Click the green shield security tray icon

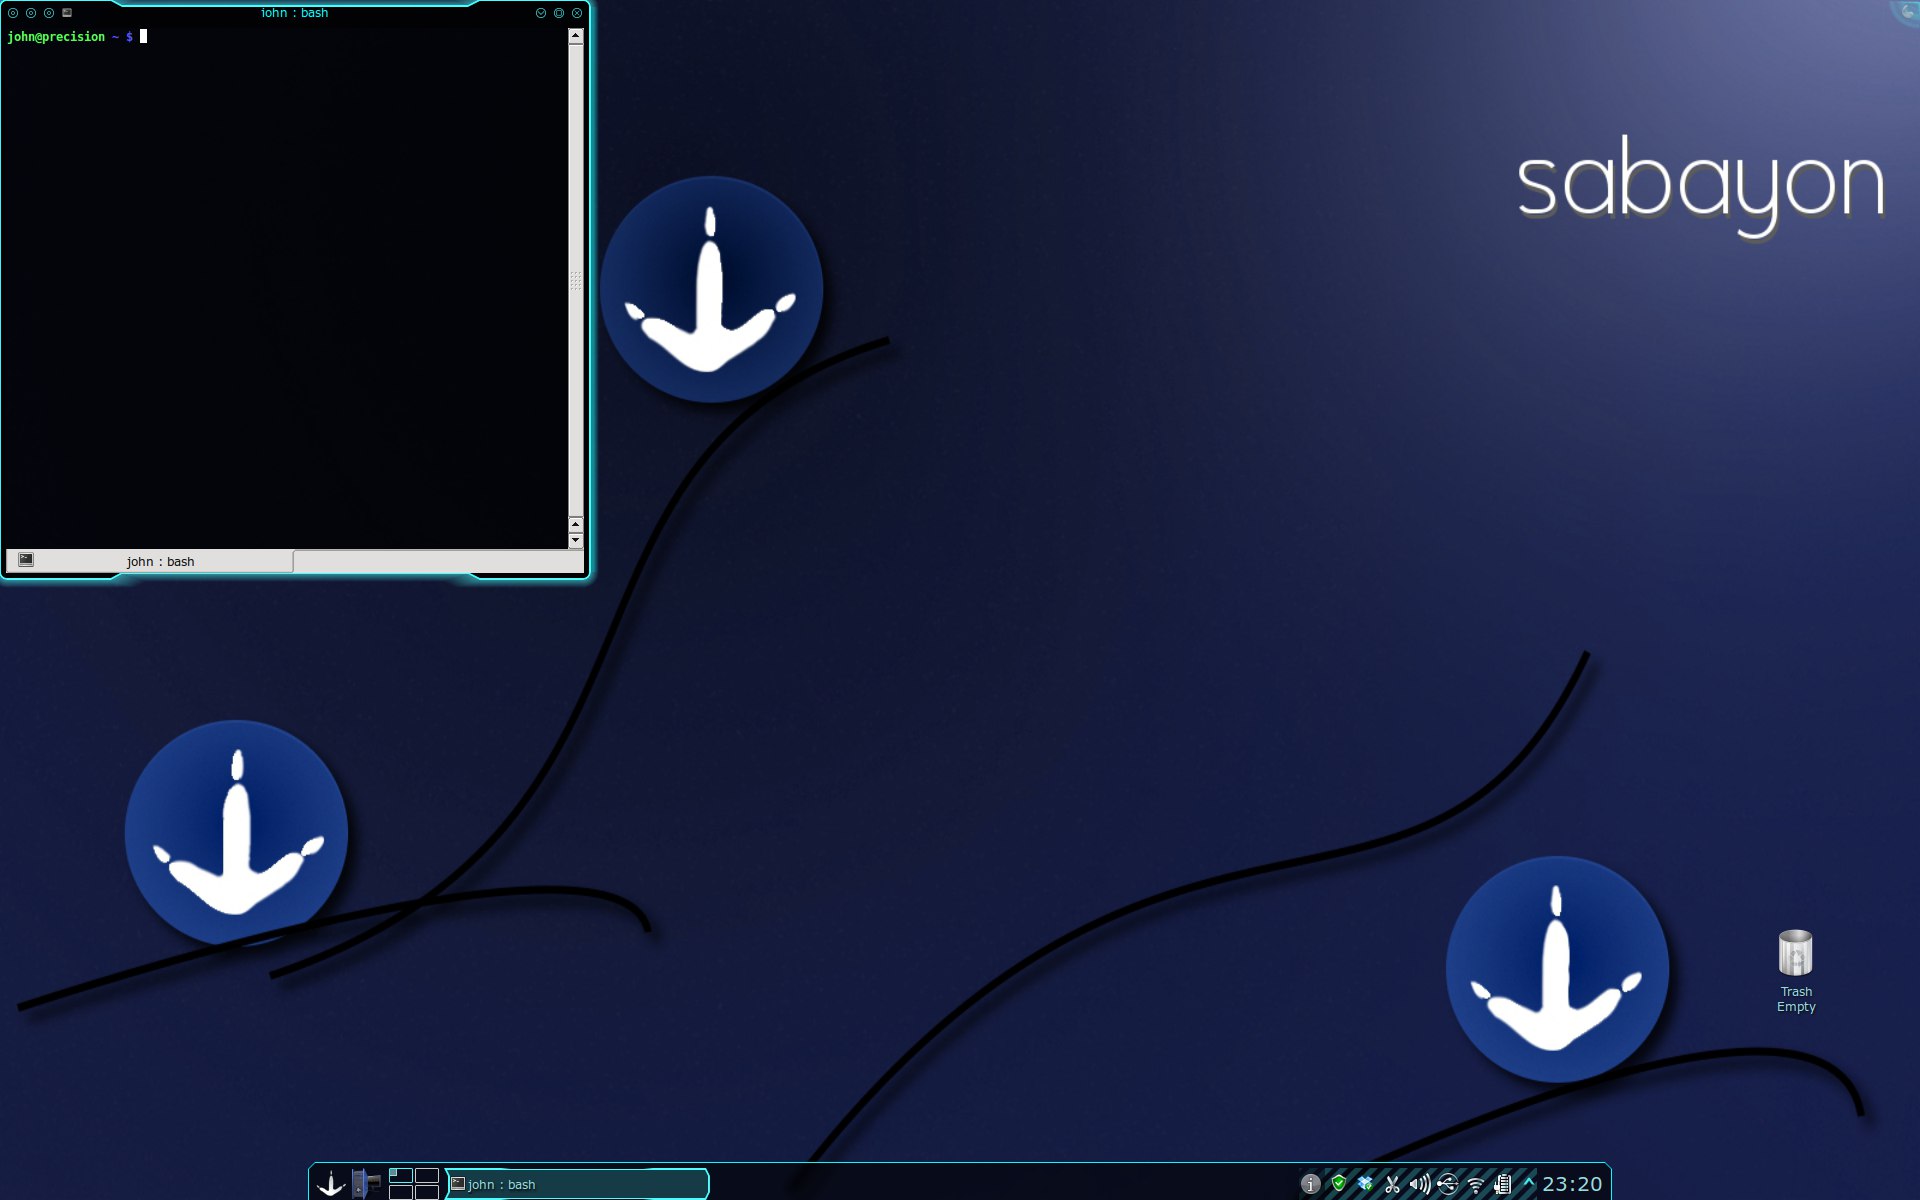click(x=1339, y=1184)
